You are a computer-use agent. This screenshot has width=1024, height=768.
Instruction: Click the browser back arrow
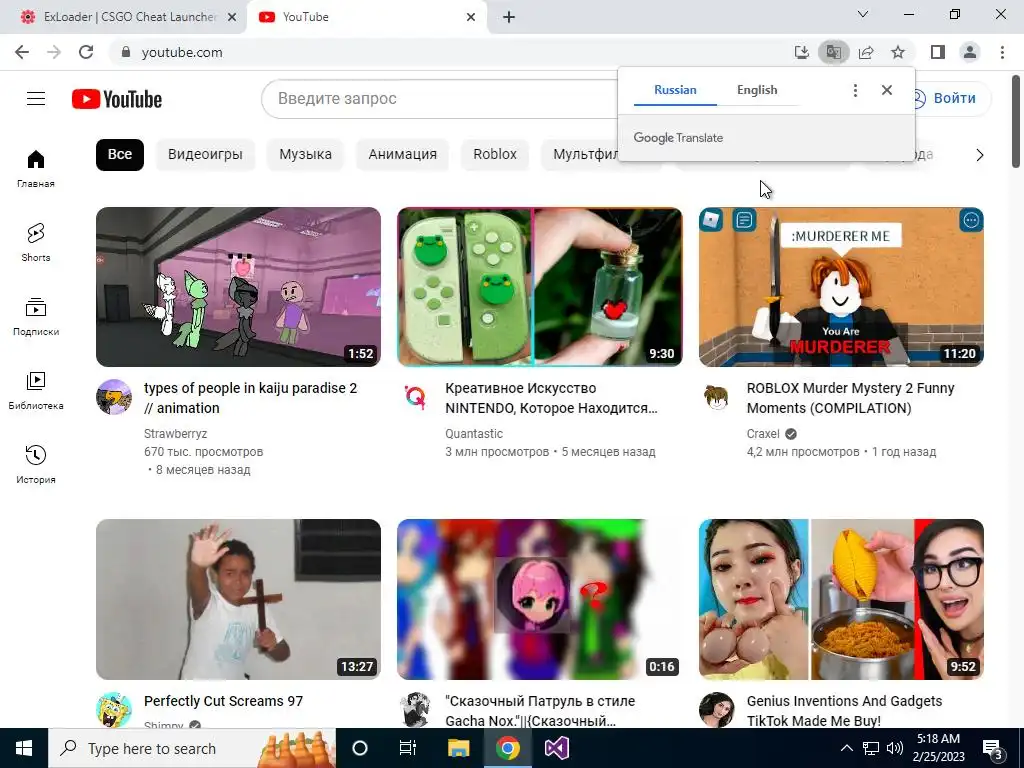tap(22, 52)
